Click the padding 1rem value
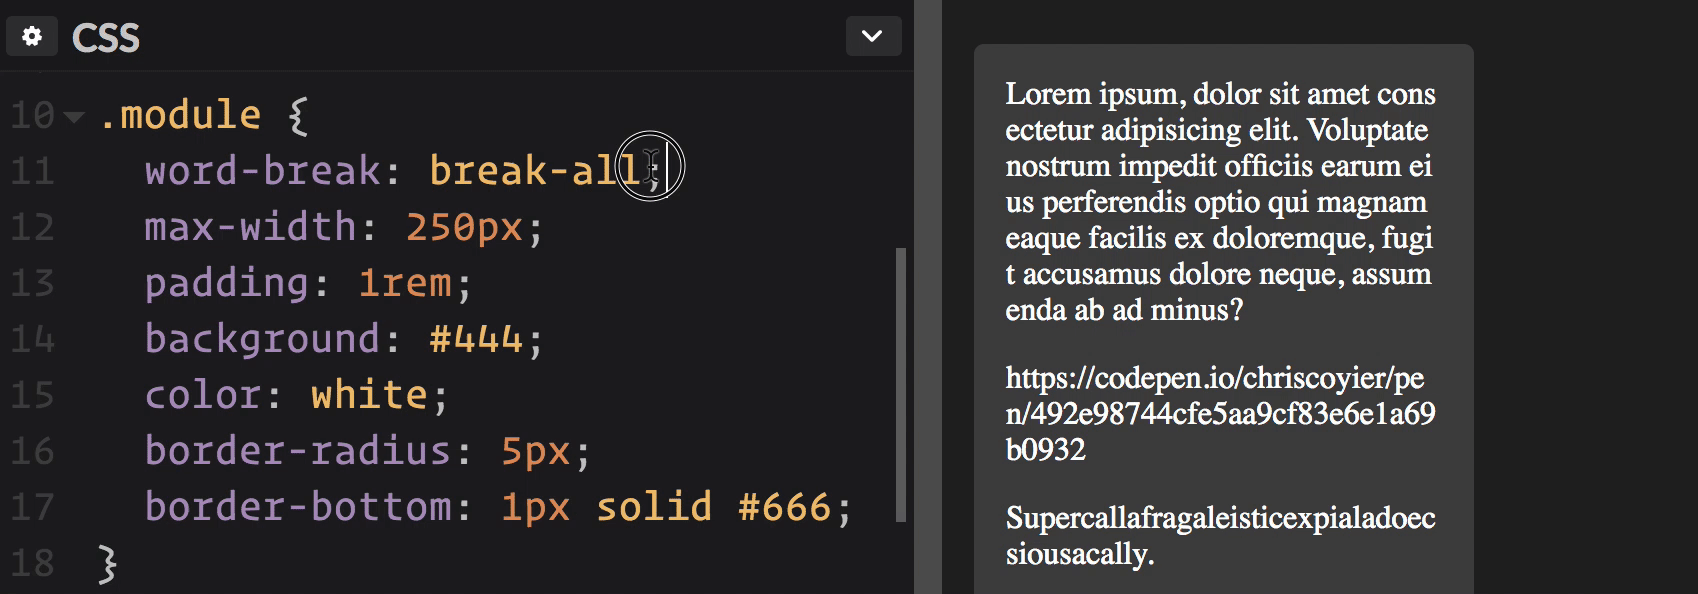 (404, 283)
